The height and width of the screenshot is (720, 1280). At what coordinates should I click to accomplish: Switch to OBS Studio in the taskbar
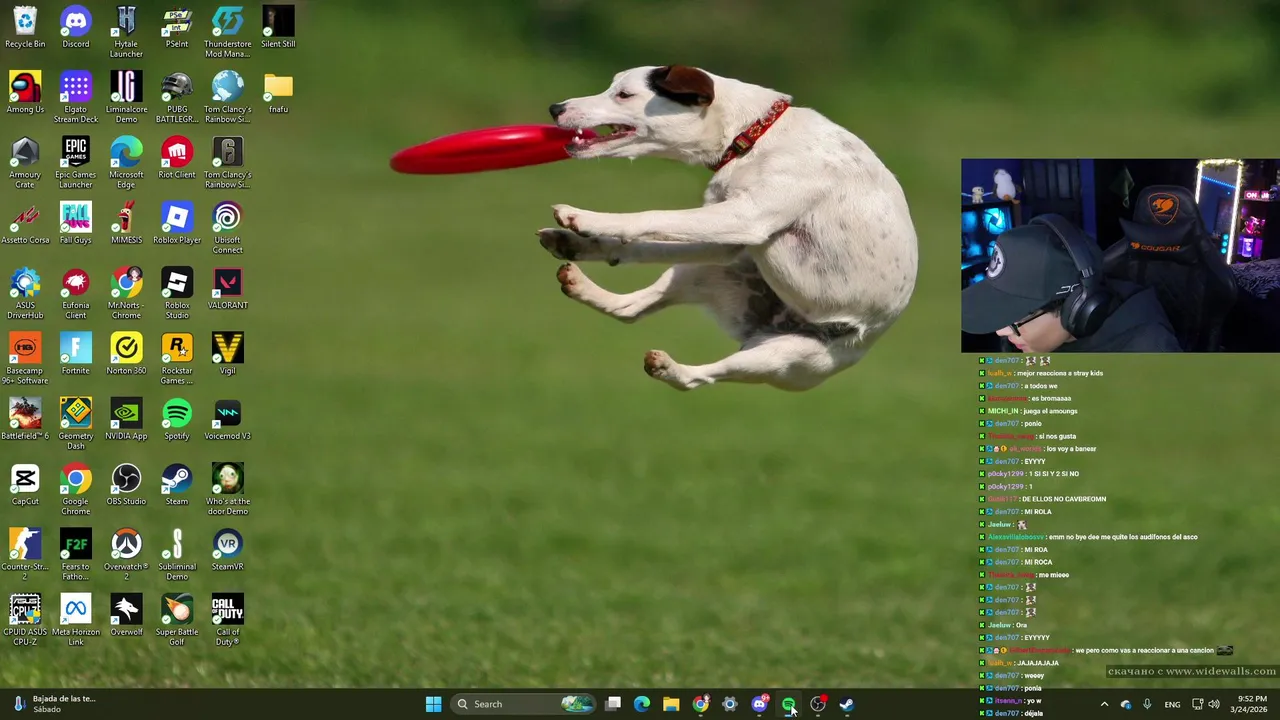pyautogui.click(x=818, y=704)
